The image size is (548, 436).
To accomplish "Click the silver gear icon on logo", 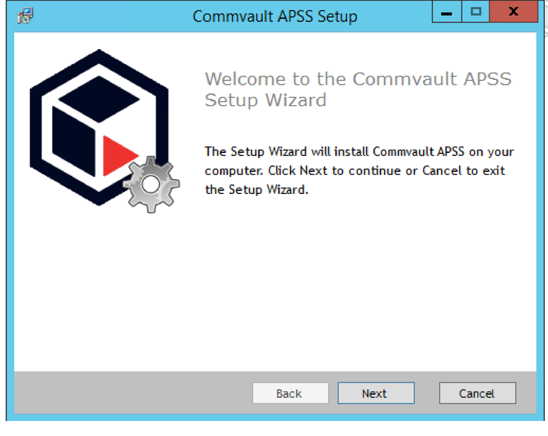I will pyautogui.click(x=151, y=184).
